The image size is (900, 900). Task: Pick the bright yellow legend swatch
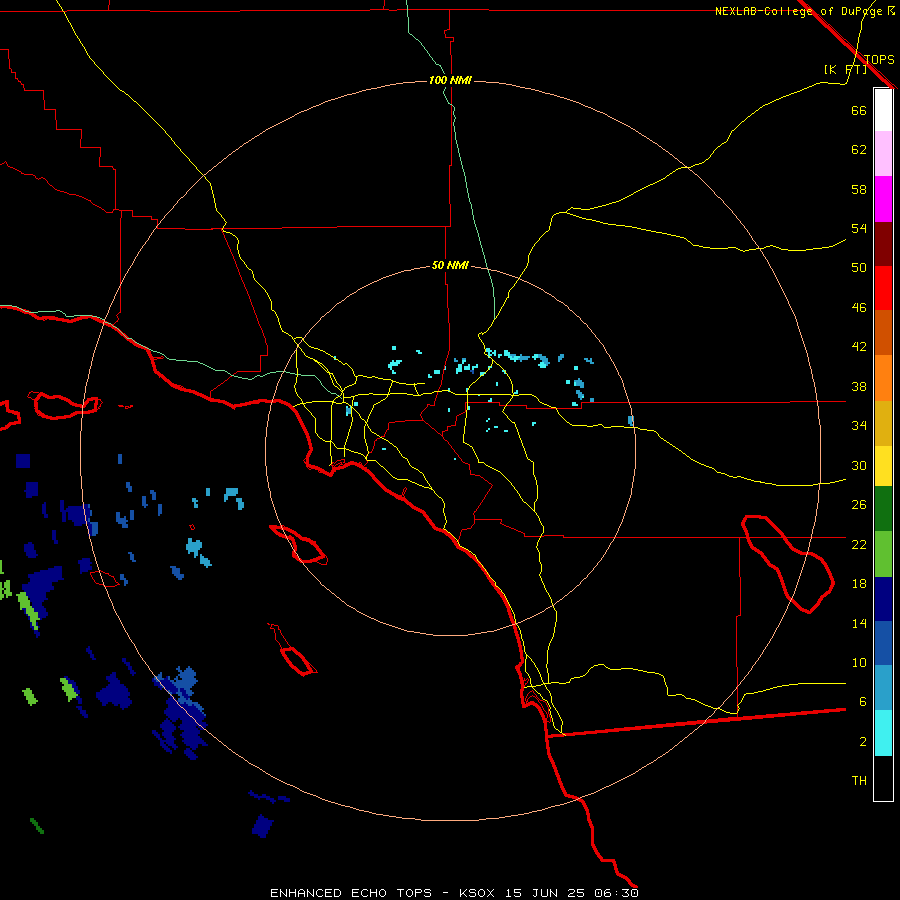tap(883, 466)
